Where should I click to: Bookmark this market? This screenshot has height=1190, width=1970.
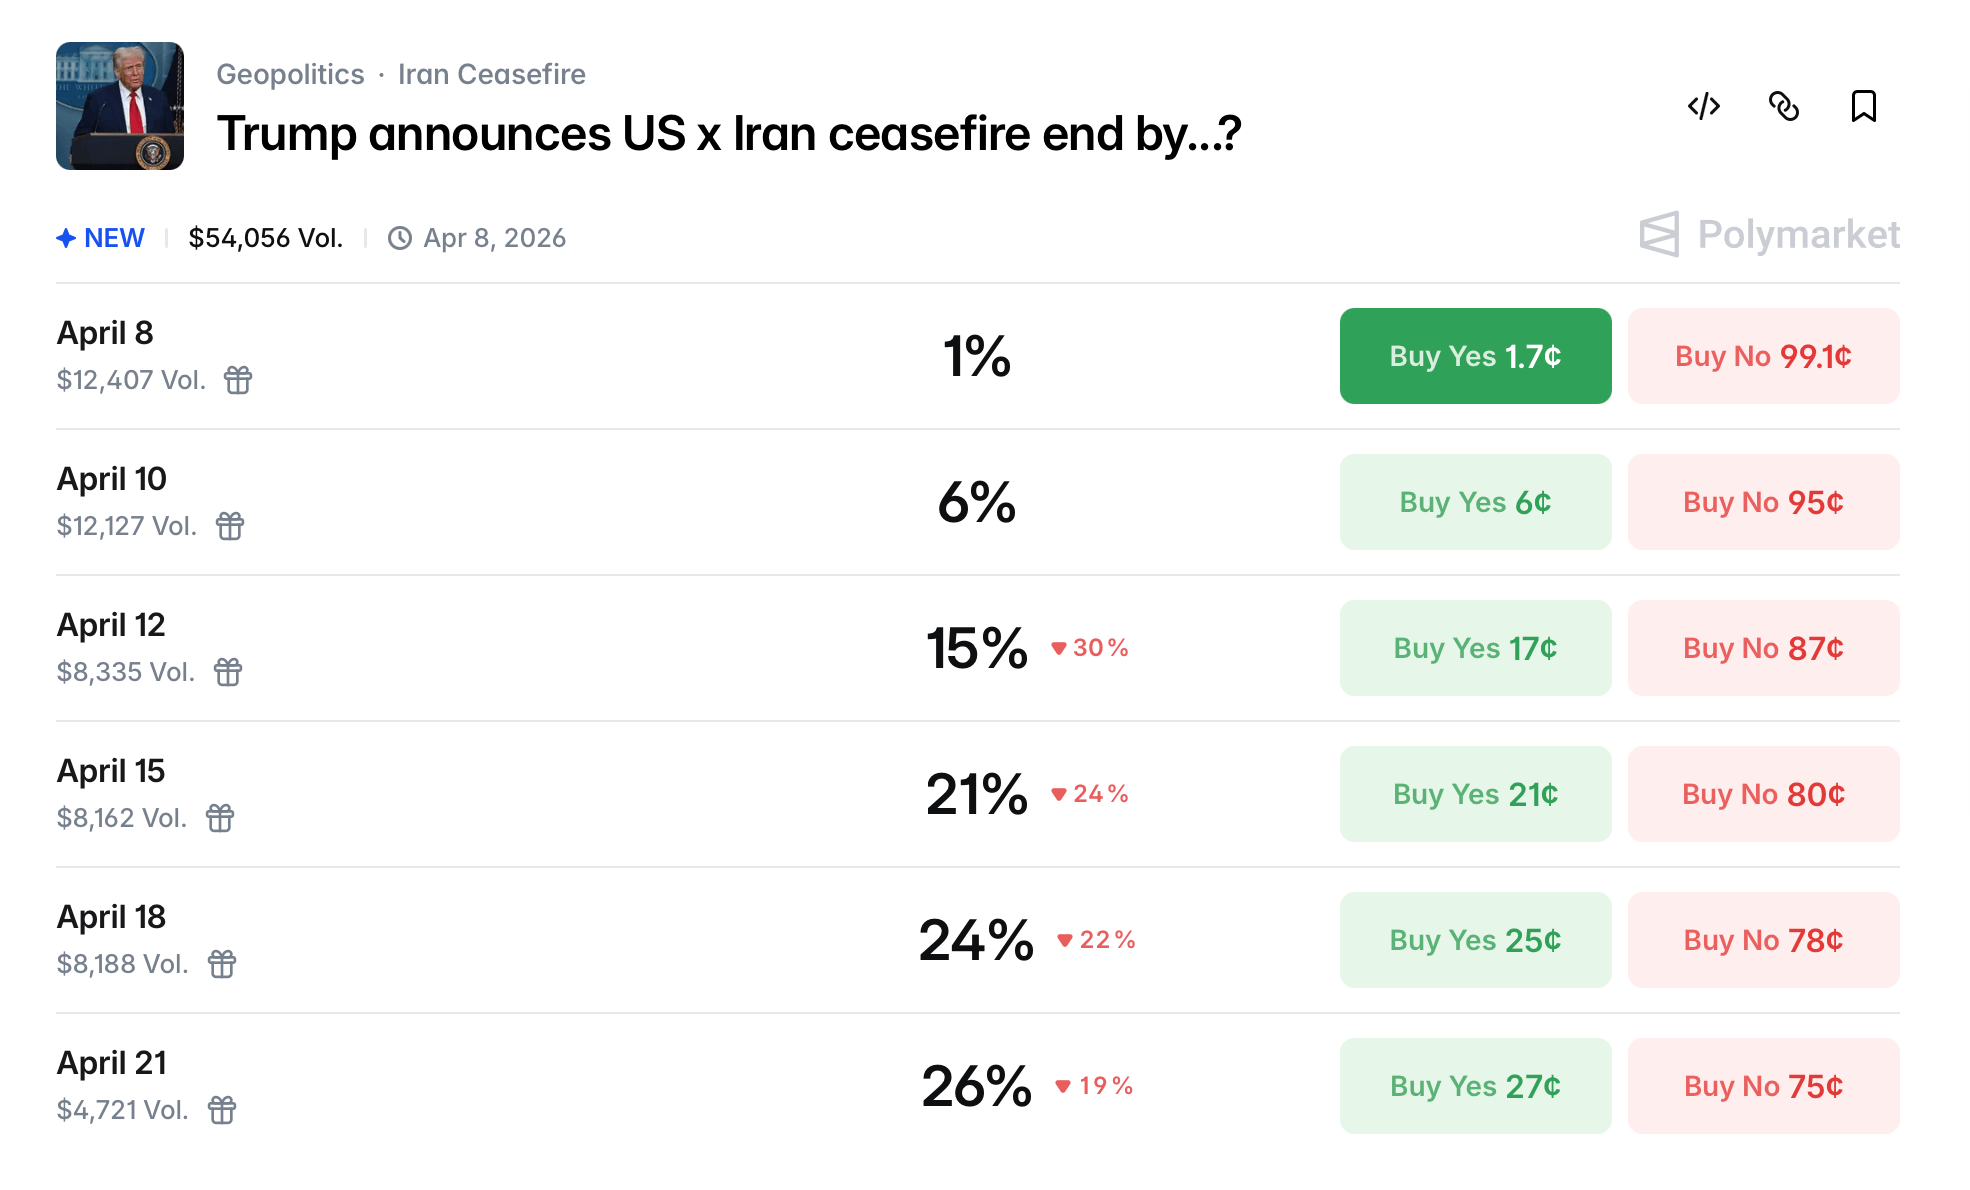click(1863, 106)
